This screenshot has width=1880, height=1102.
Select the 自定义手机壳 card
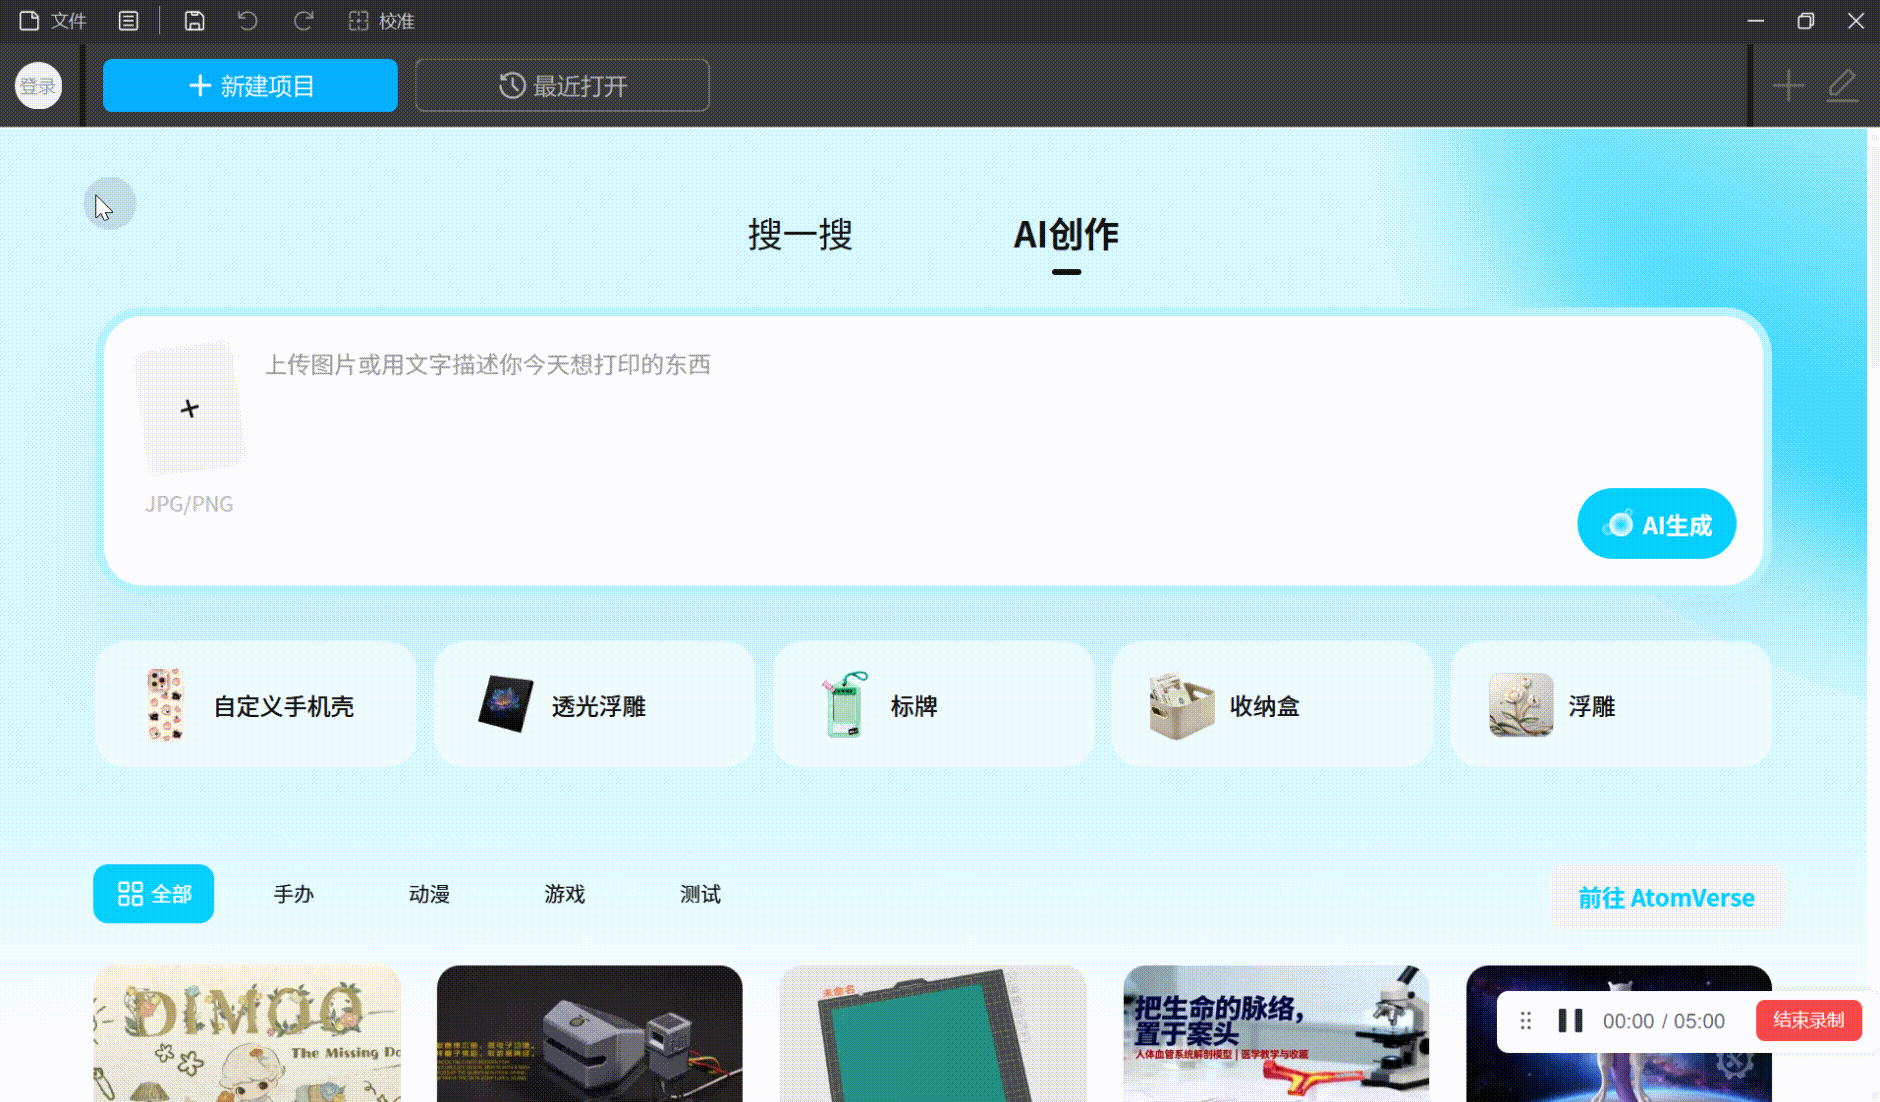(x=255, y=705)
